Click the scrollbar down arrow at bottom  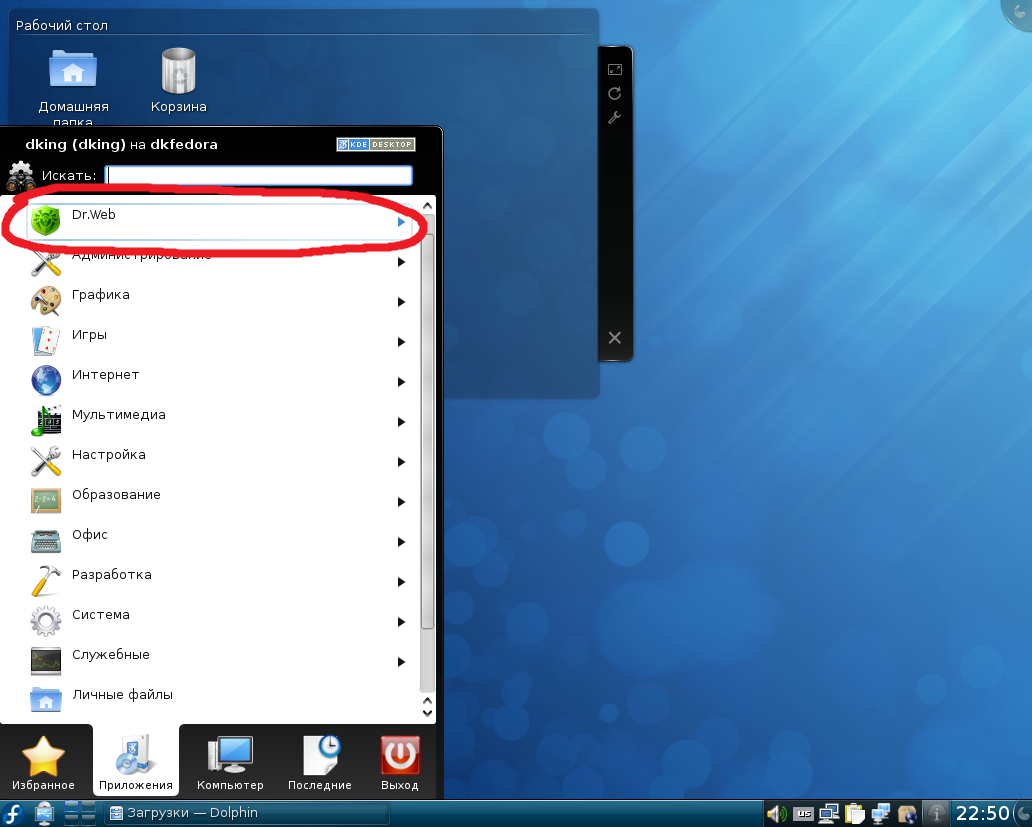click(427, 713)
